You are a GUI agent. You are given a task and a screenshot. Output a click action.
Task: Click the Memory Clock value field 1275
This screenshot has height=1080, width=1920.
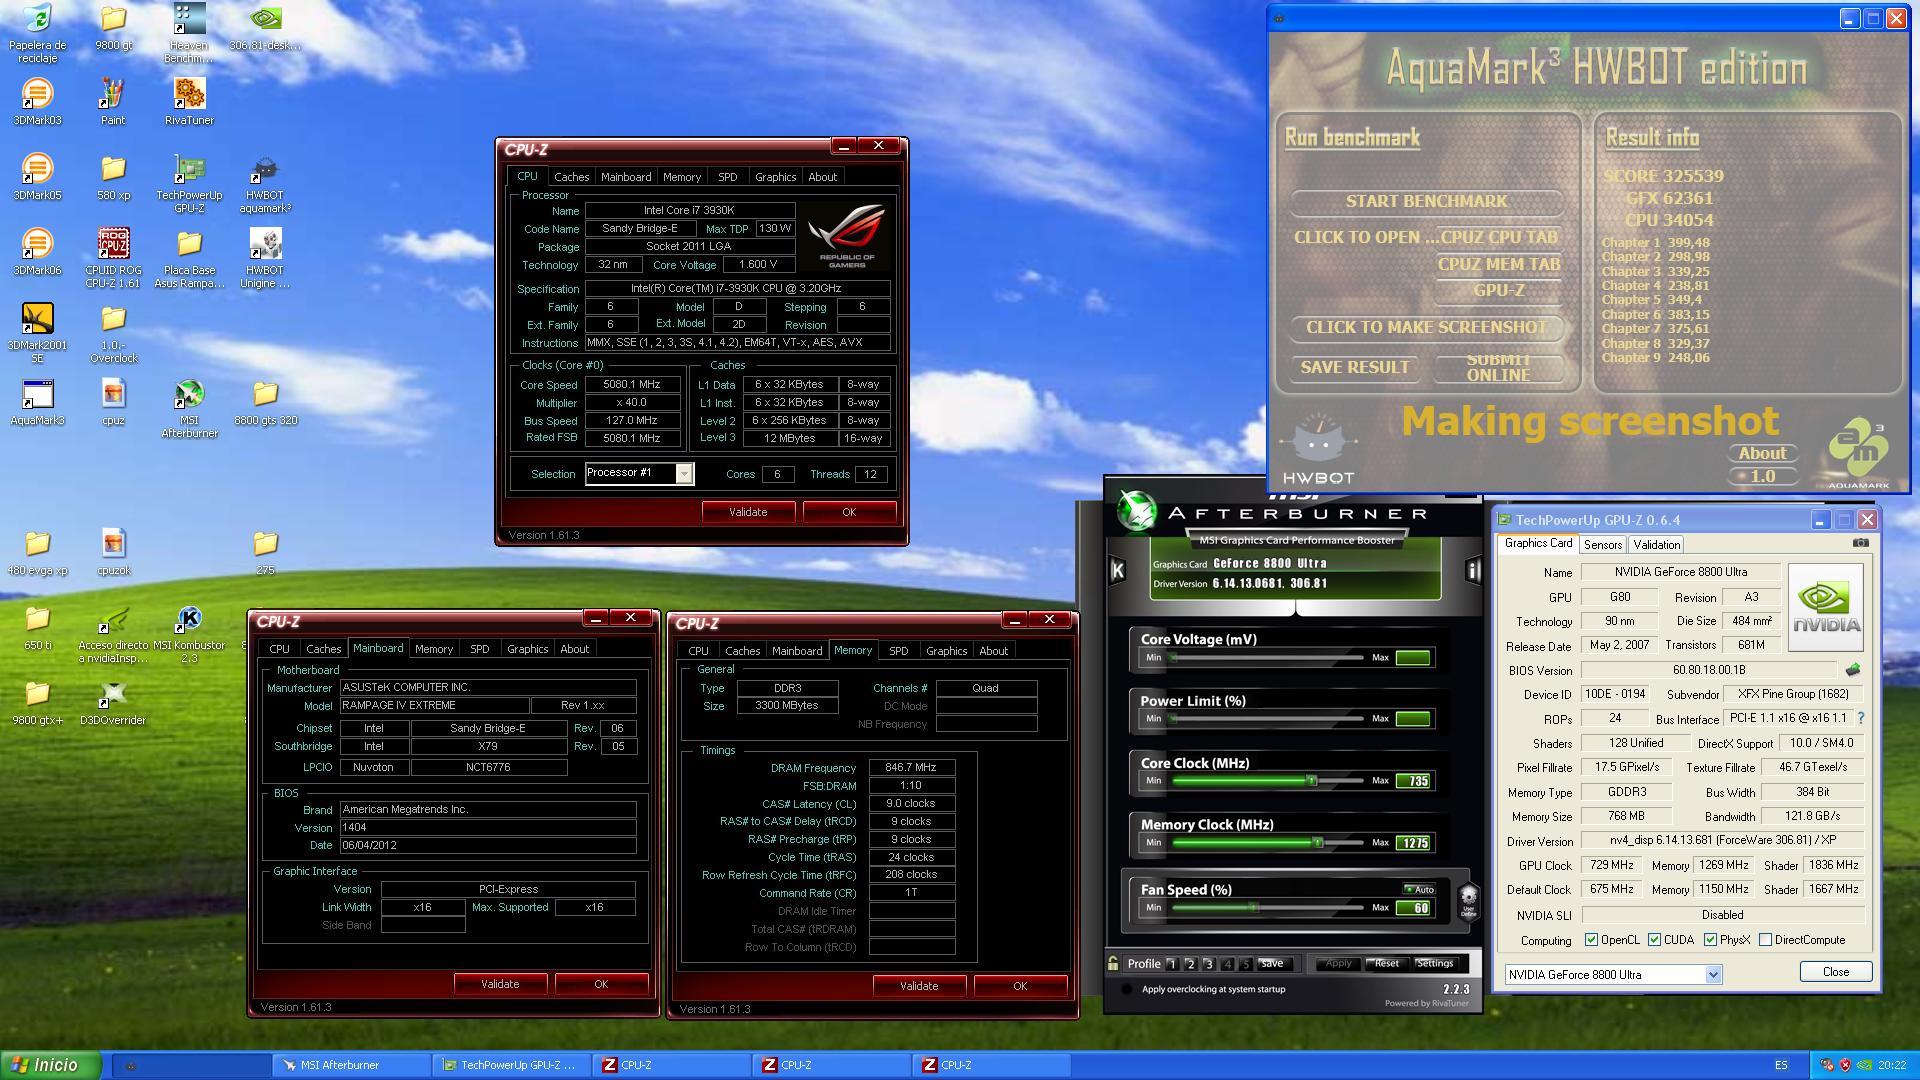(x=1414, y=843)
